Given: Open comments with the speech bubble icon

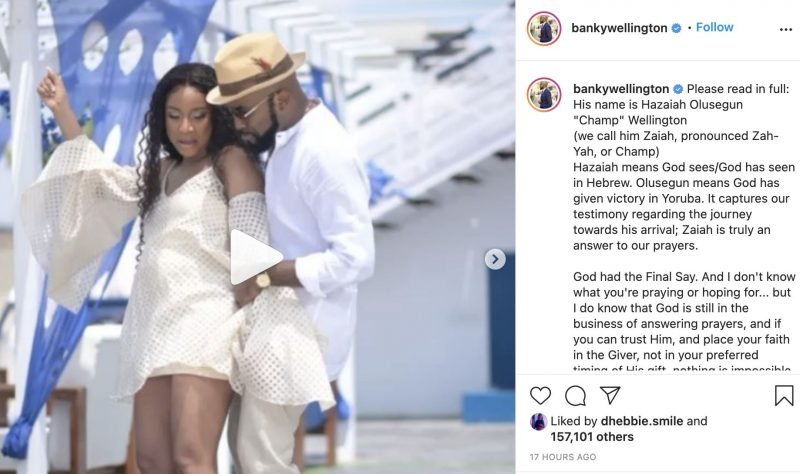Looking at the screenshot, I should coord(576,396).
